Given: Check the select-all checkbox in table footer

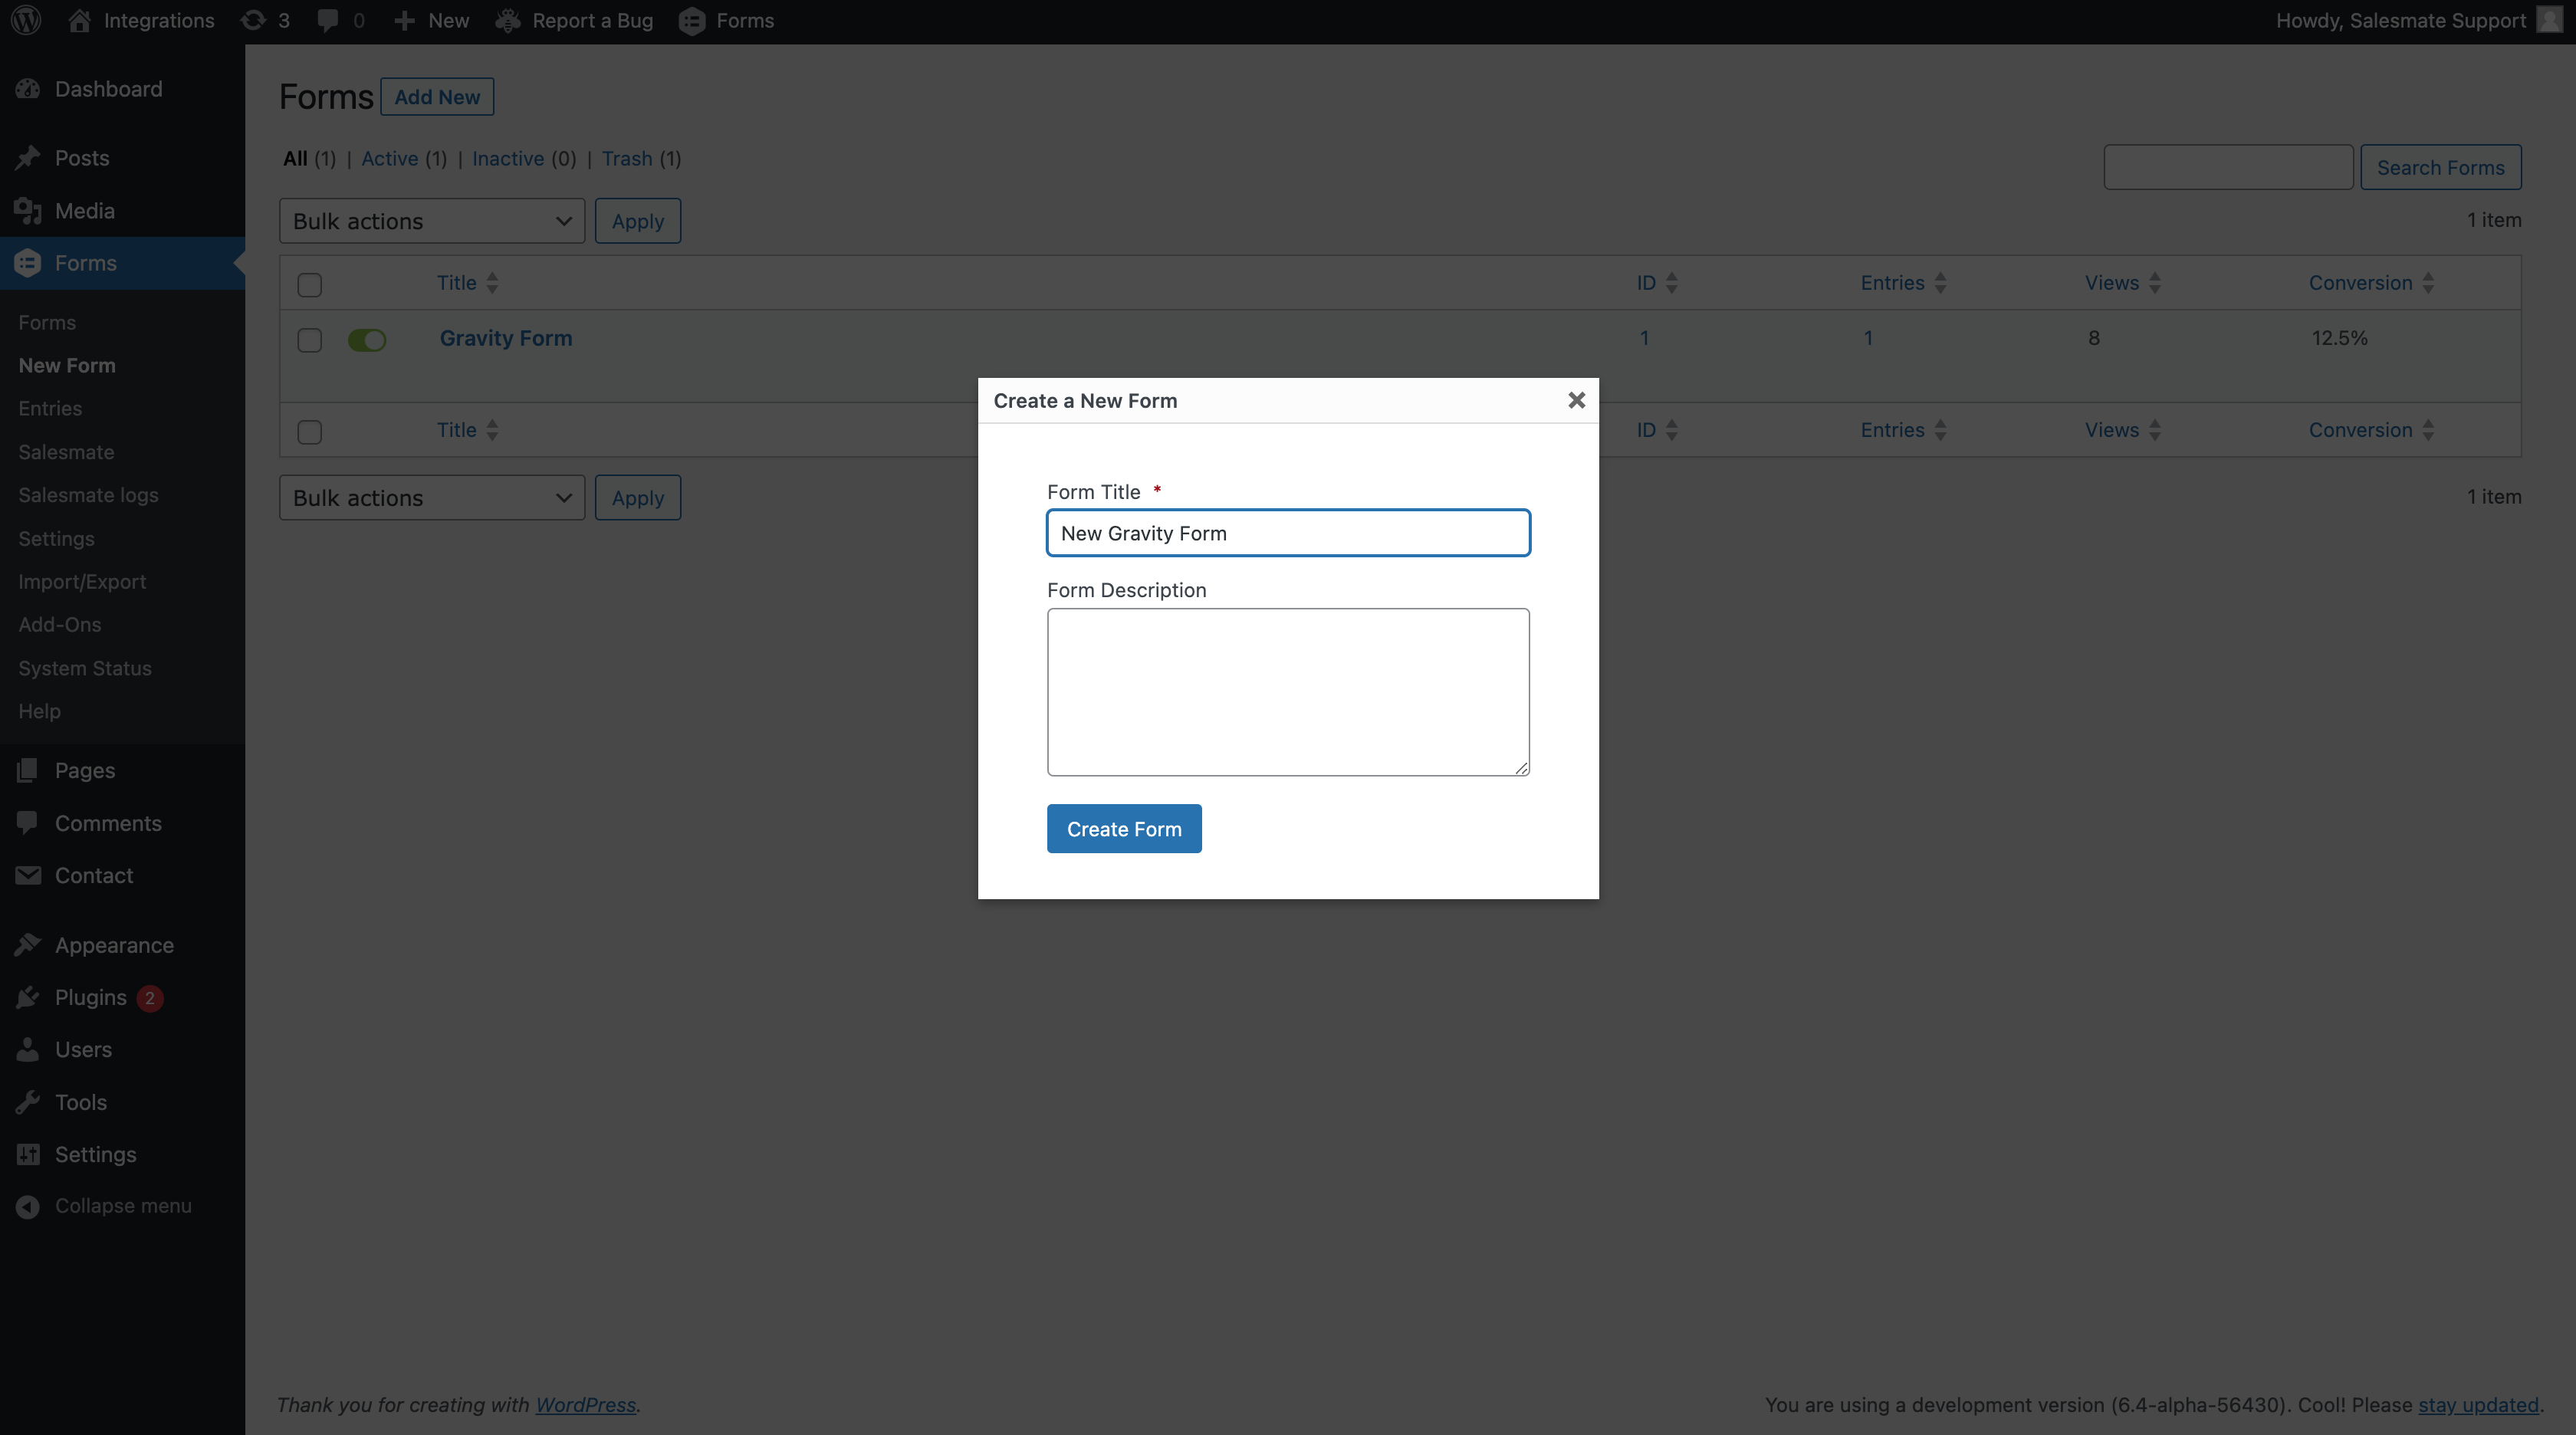Looking at the screenshot, I should 310,432.
